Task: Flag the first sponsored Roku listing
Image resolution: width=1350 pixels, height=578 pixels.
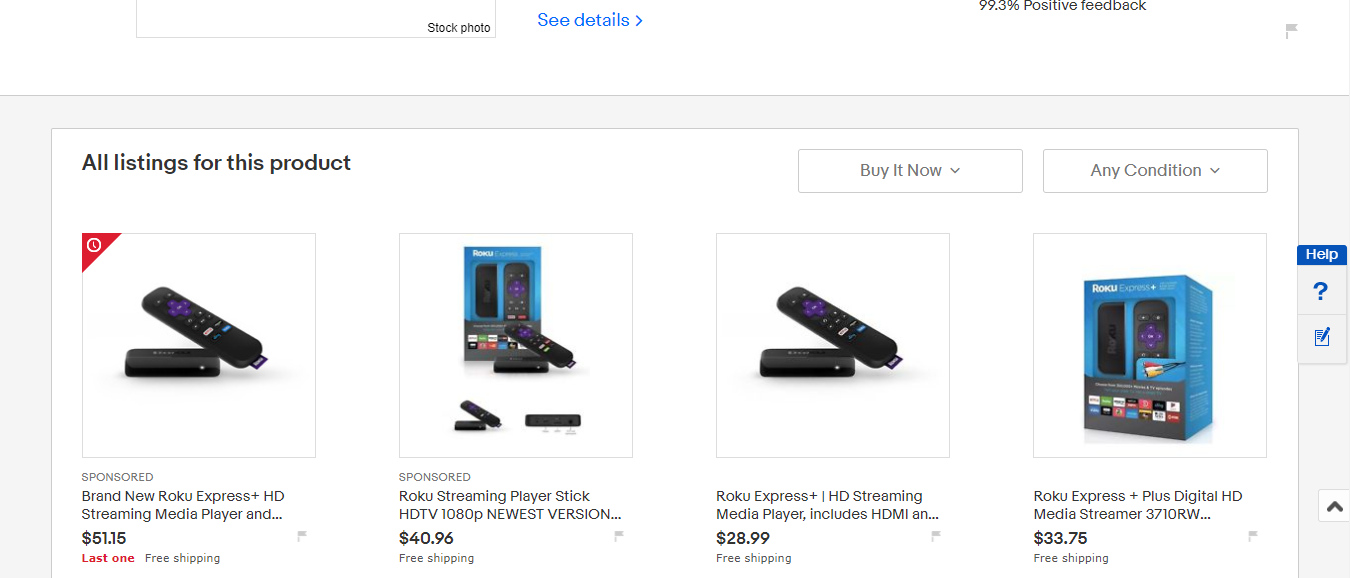Action: 302,535
